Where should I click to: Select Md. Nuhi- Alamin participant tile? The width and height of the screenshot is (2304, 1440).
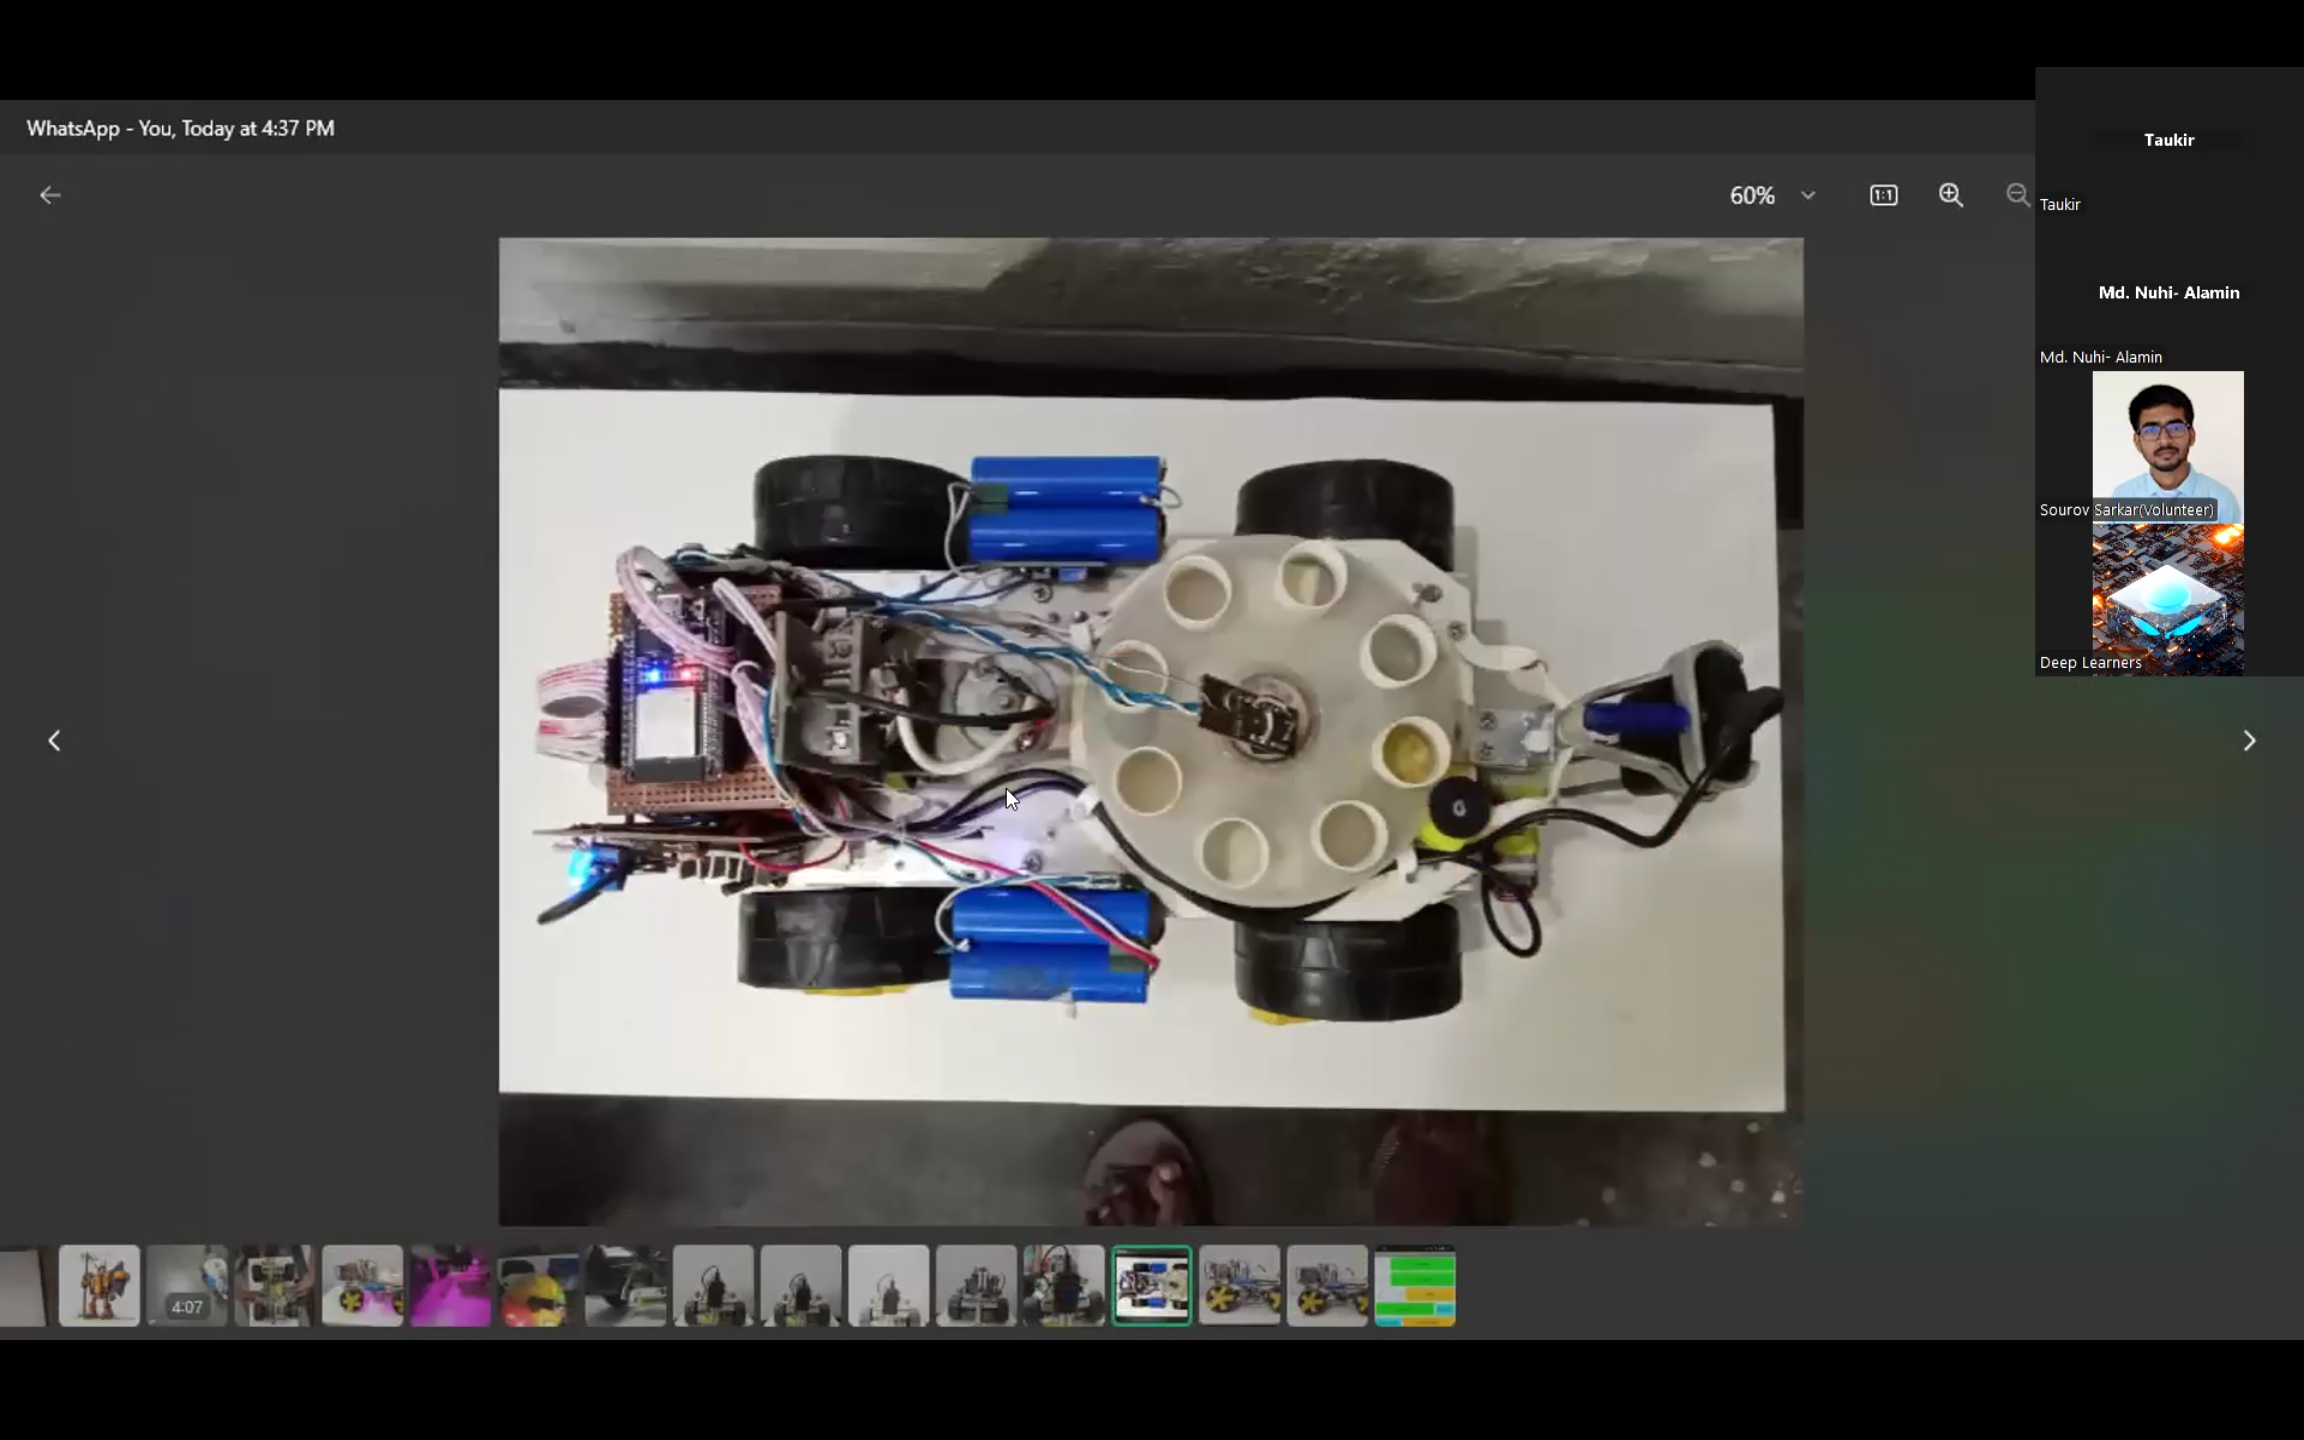click(2168, 295)
